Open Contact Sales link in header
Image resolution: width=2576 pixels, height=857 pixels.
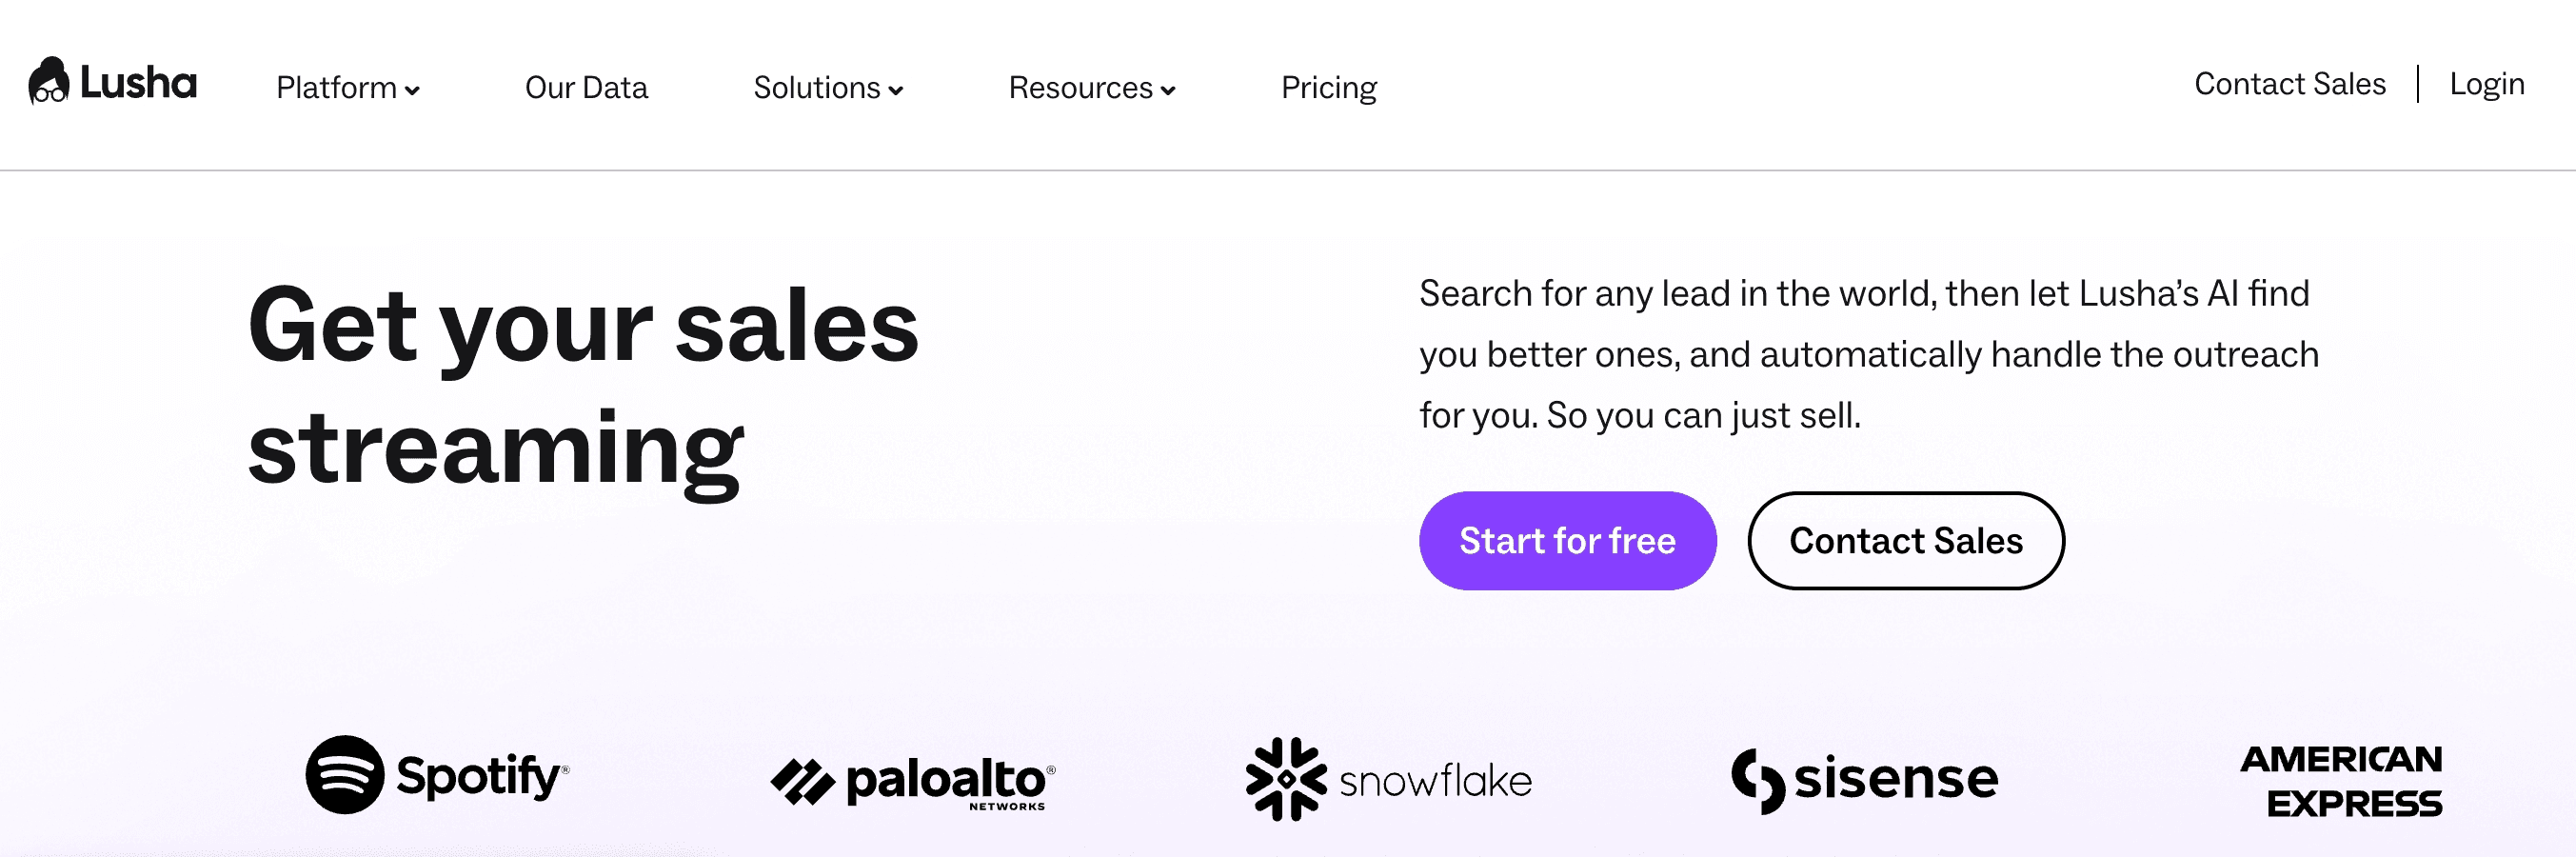(x=2290, y=84)
